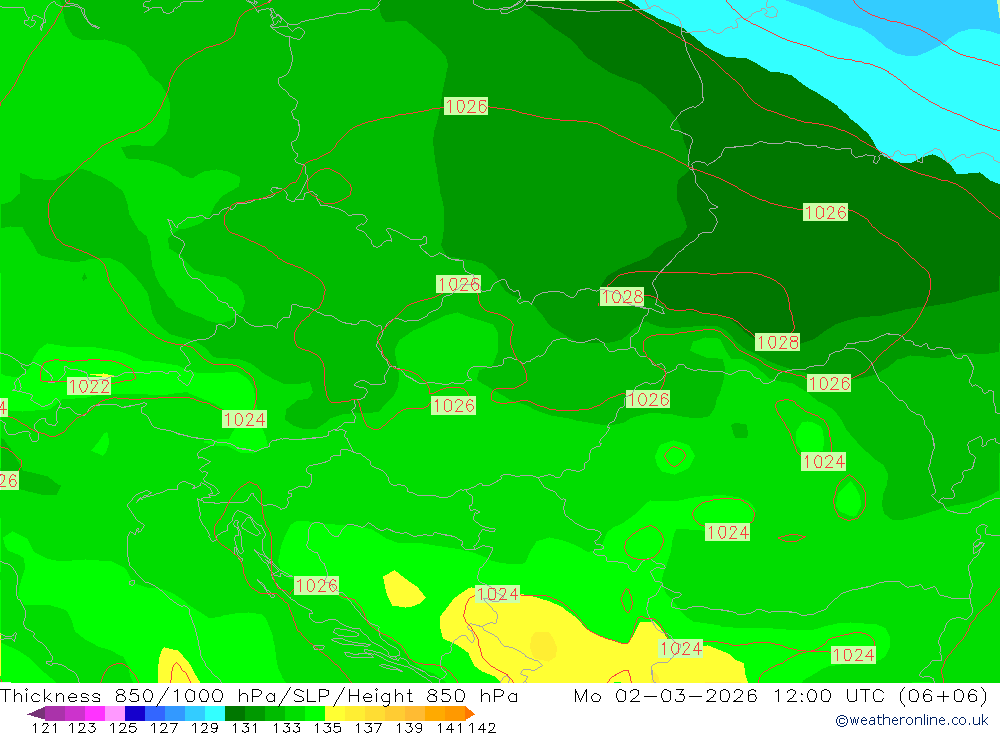Click the legend value 131
1000x733 pixels.
tap(245, 727)
